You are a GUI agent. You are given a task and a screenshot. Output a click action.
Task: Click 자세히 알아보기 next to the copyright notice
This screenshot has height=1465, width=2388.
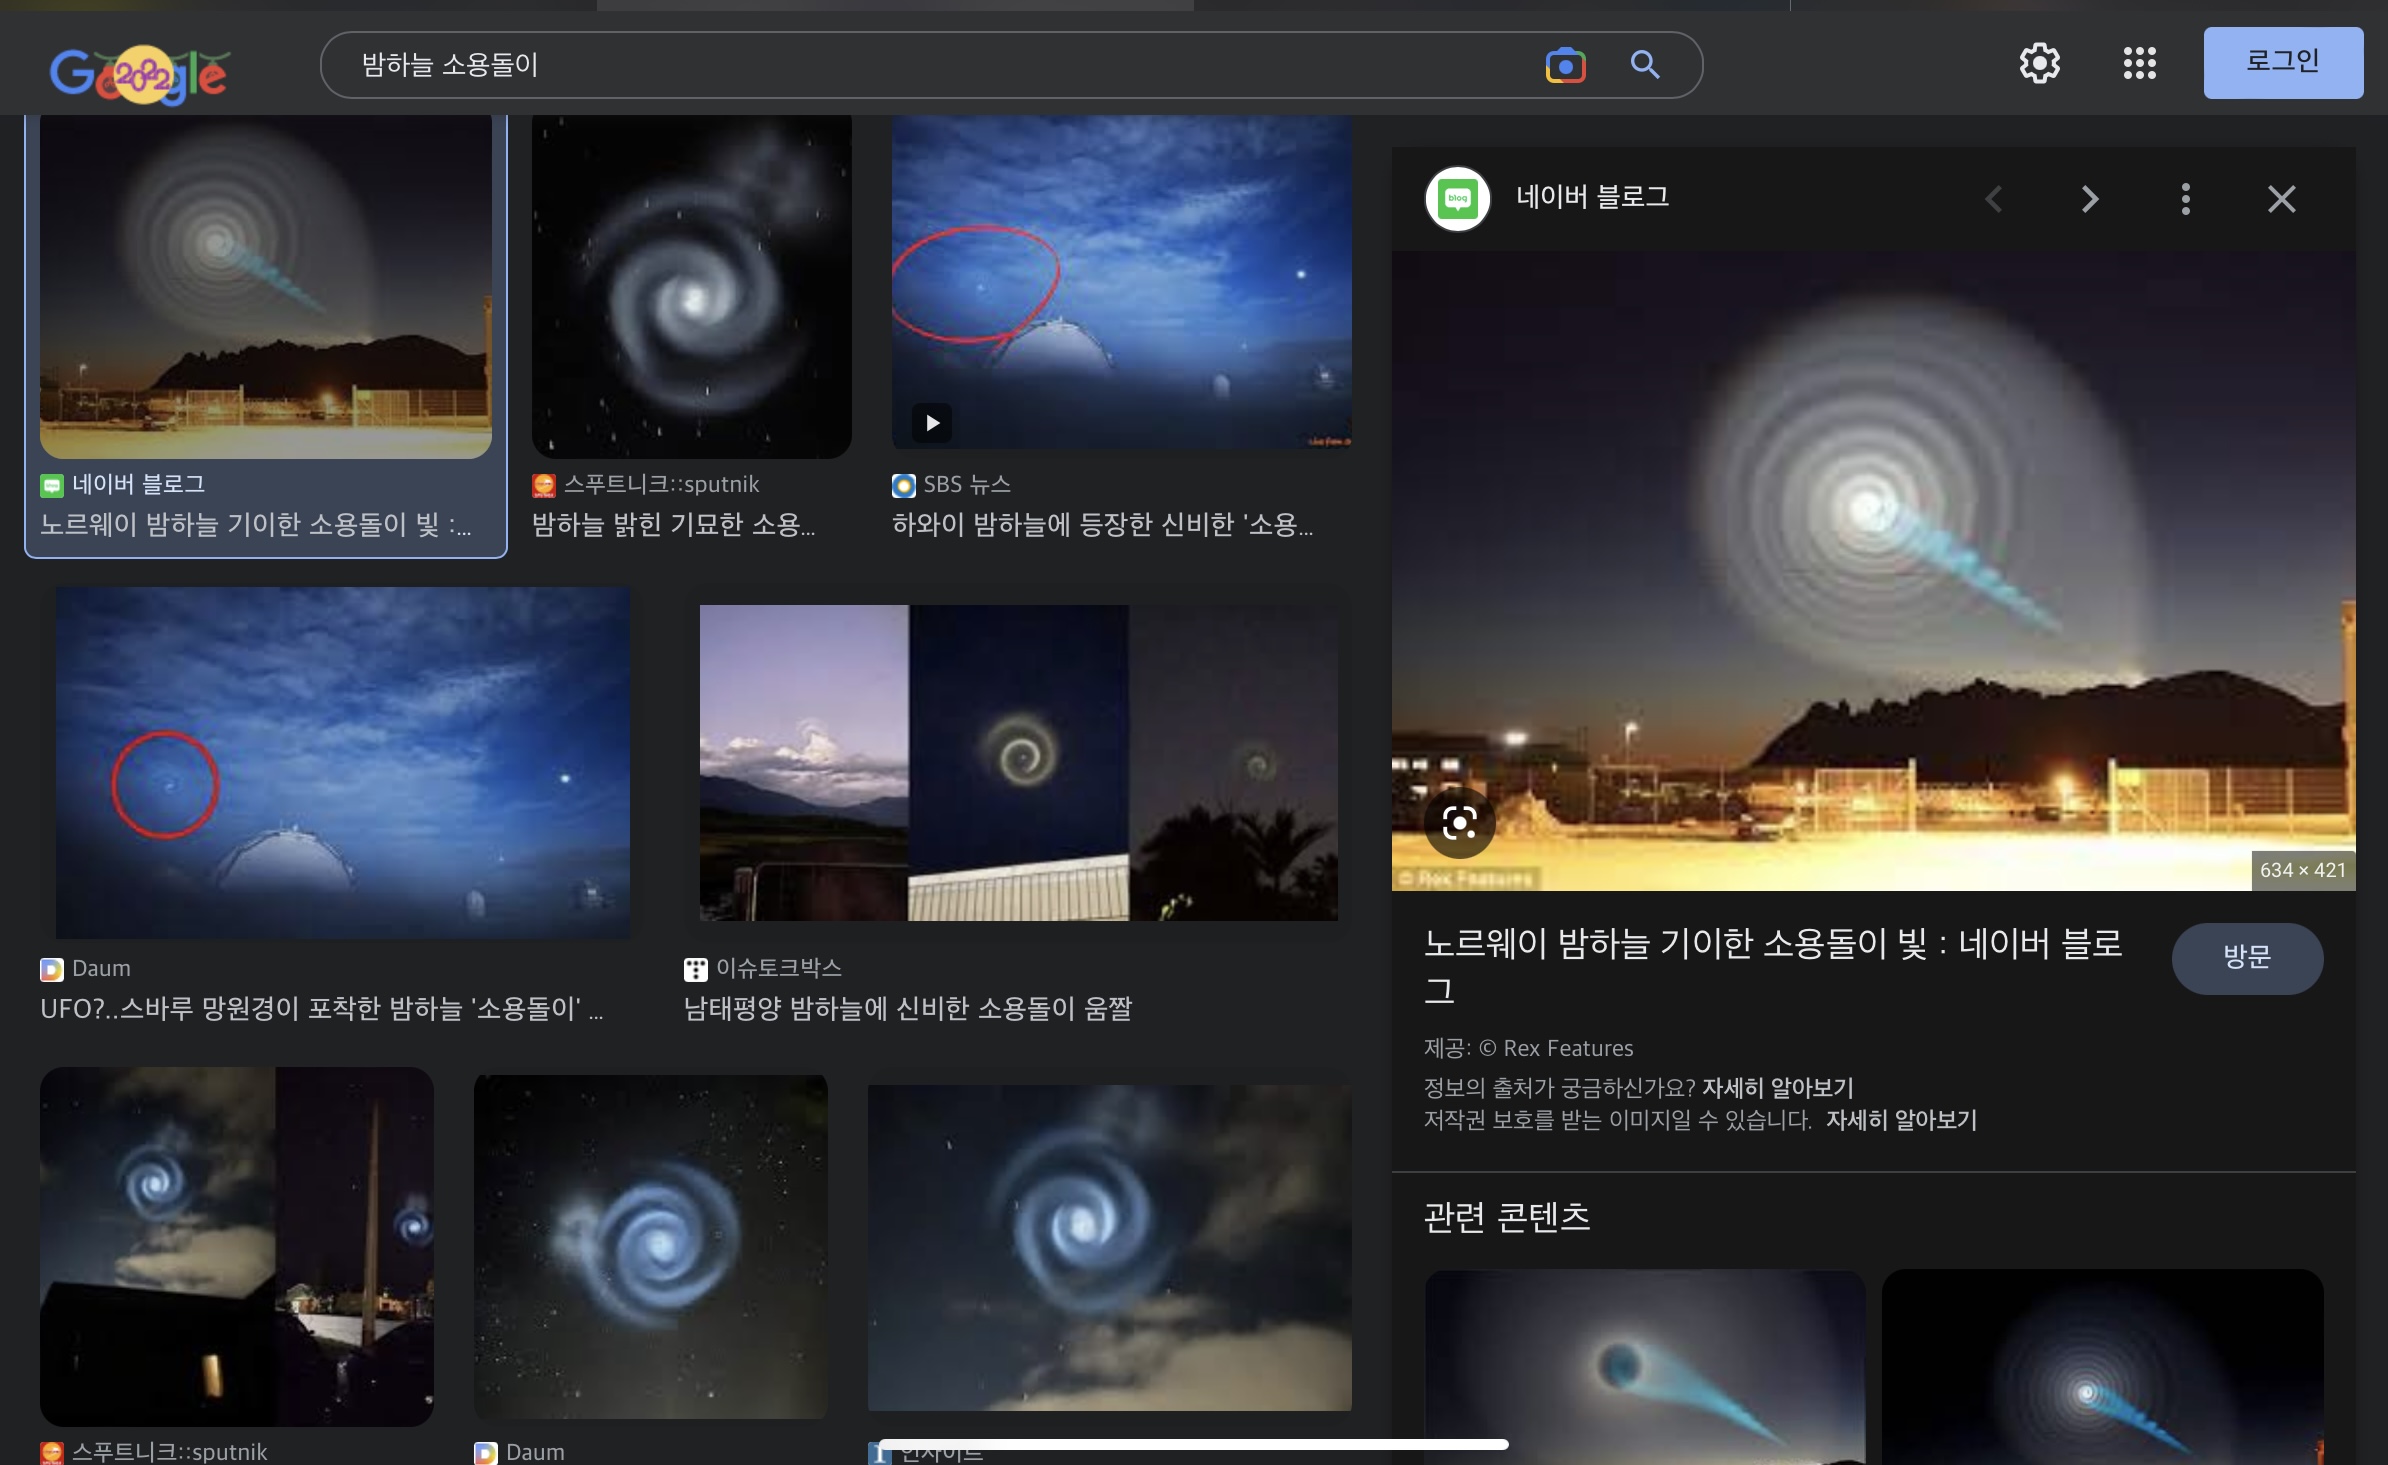[x=1901, y=1120]
